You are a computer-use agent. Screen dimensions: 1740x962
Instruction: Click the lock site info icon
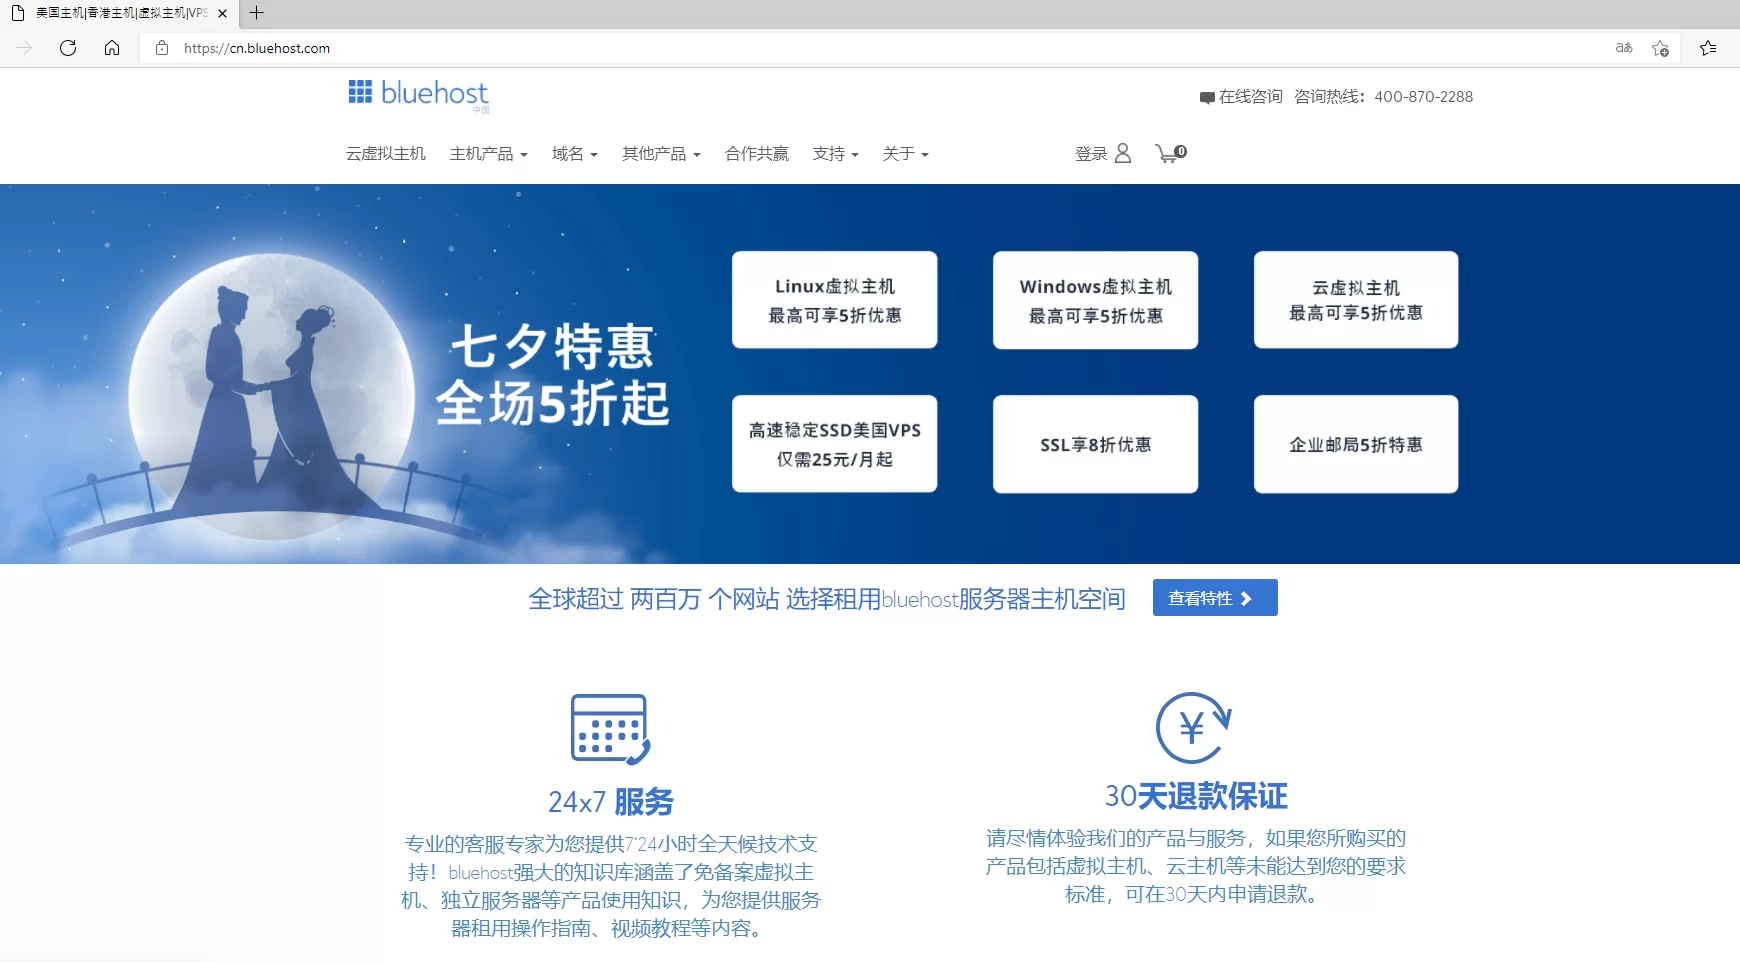pyautogui.click(x=162, y=48)
